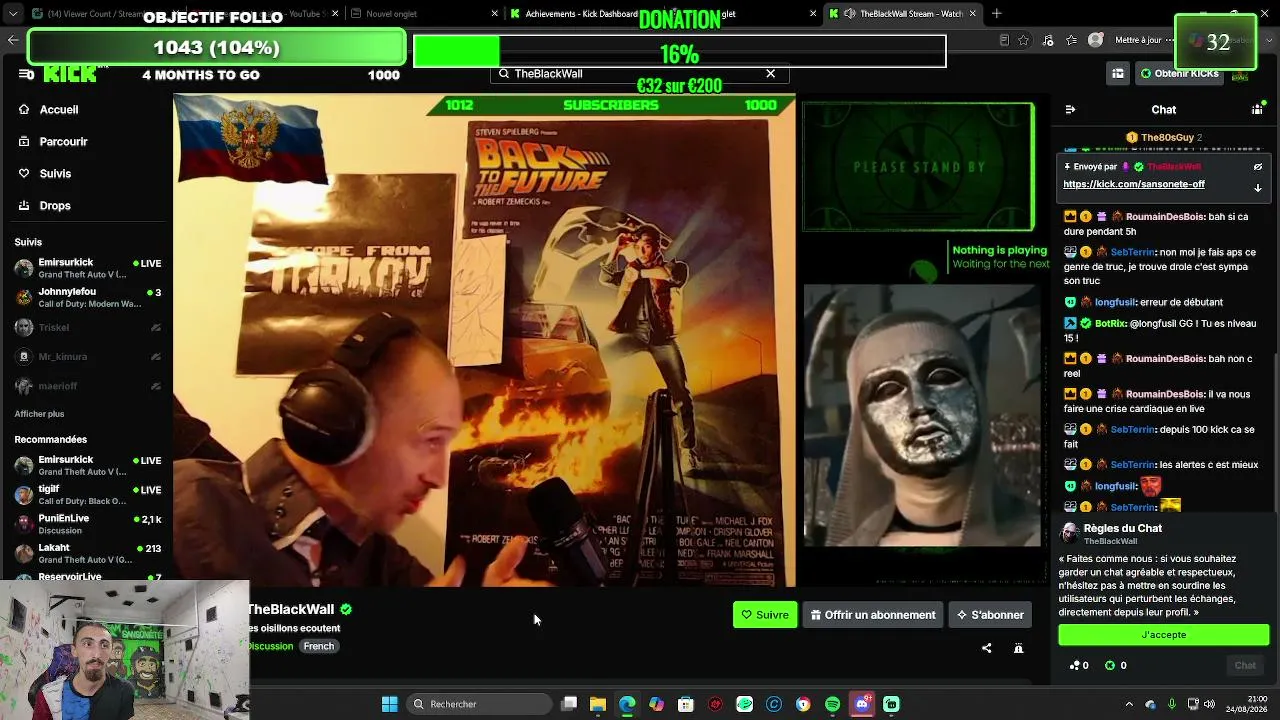Open the kick.com/sansonete-off pinned link
This screenshot has width=1280, height=720.
[1134, 185]
